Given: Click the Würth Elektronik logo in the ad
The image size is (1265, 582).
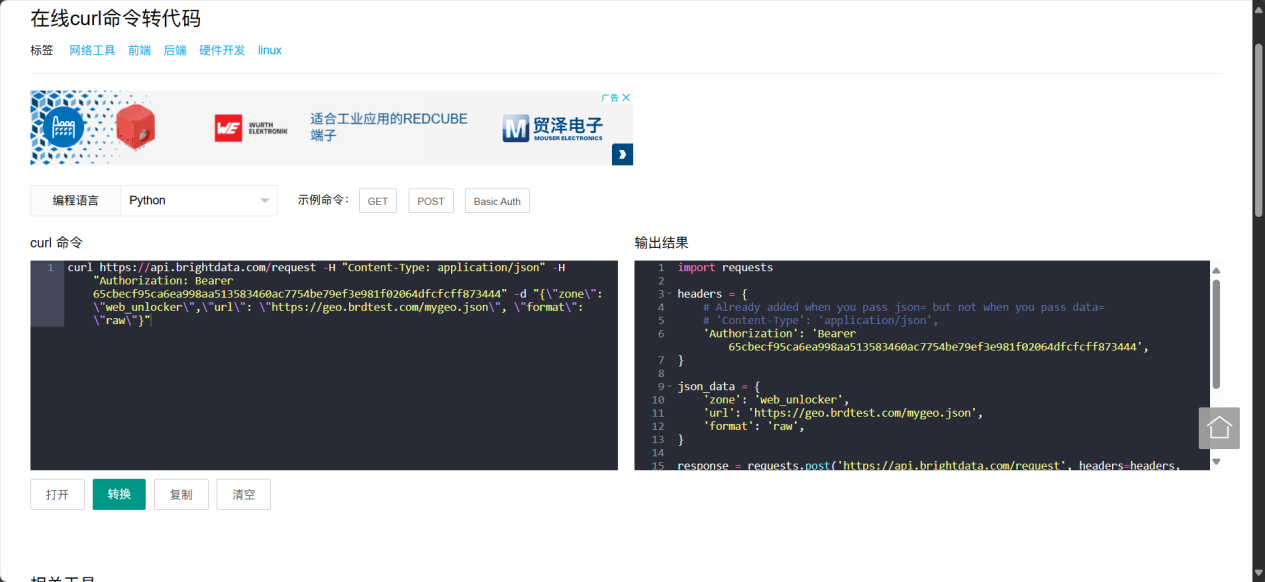Looking at the screenshot, I should pyautogui.click(x=250, y=128).
